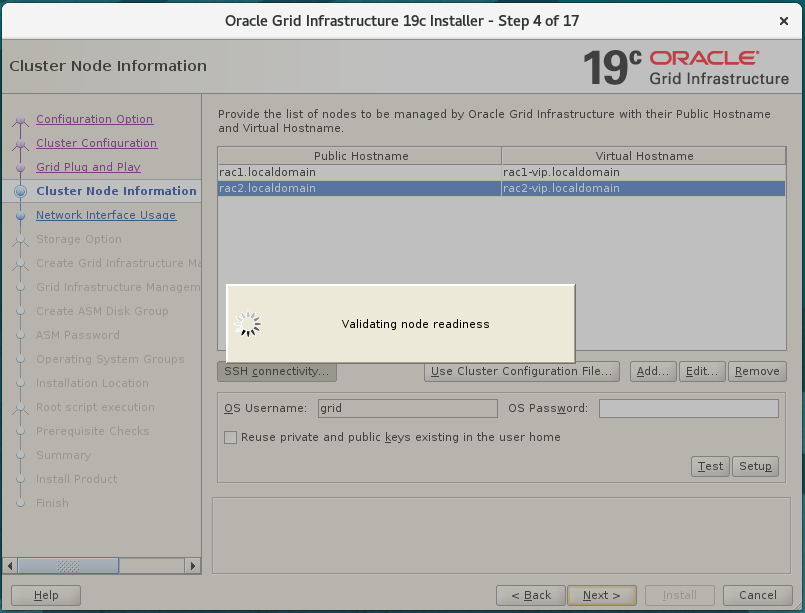This screenshot has height=613, width=805.
Task: Click the step list horizontal scrollbar thumb
Action: click(68, 566)
